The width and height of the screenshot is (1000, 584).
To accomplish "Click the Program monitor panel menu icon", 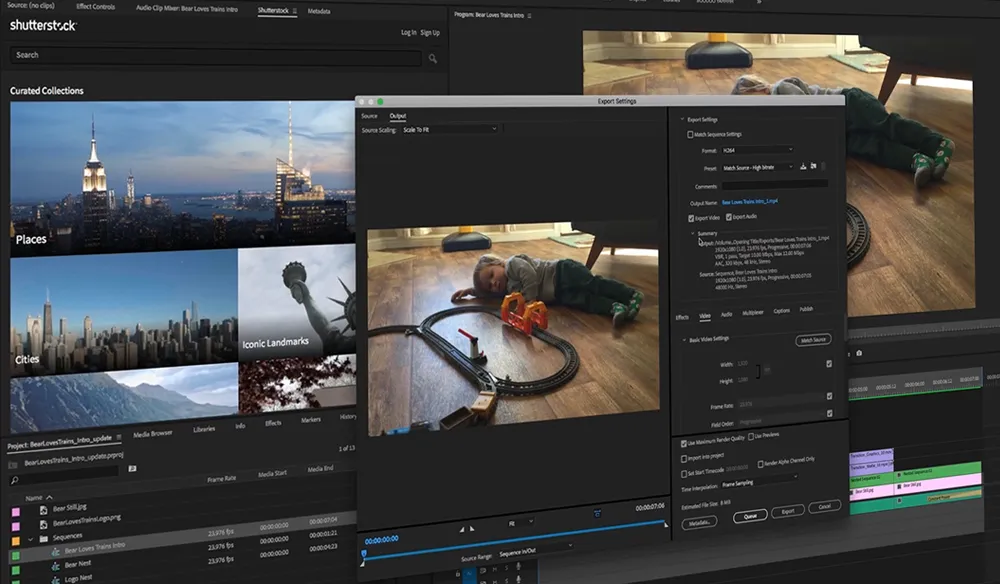I will (529, 15).
